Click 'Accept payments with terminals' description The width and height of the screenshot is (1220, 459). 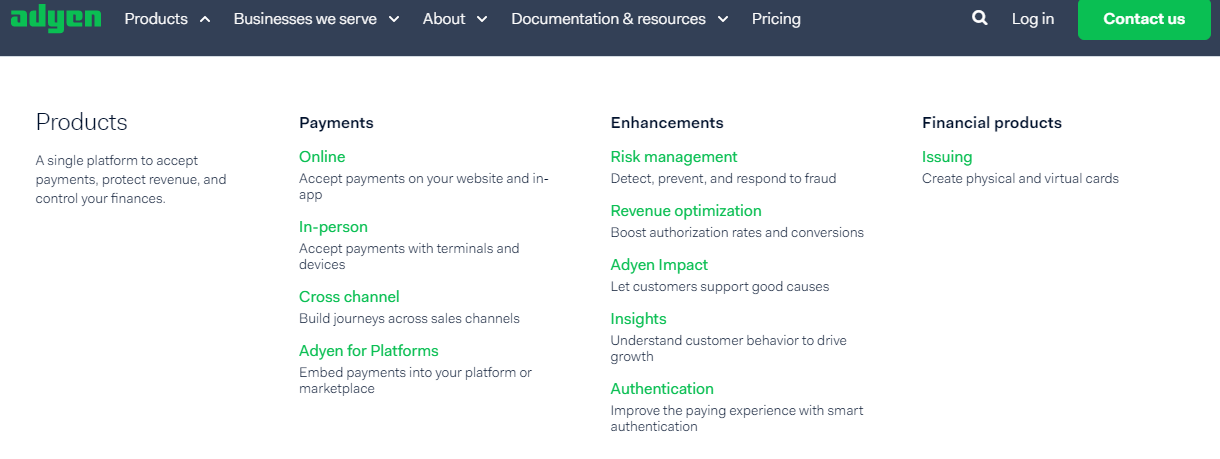click(x=409, y=257)
